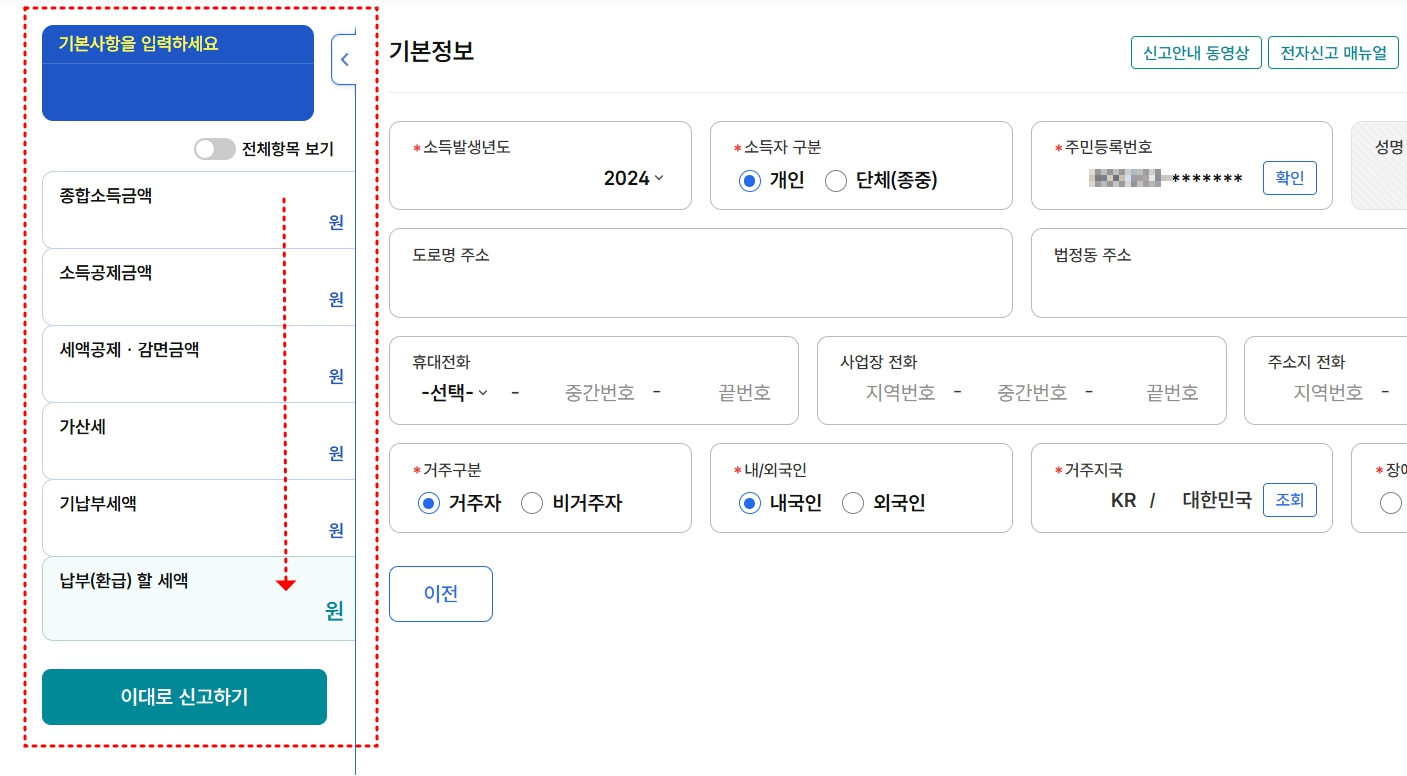Click the 기본정보 heading

tap(432, 51)
